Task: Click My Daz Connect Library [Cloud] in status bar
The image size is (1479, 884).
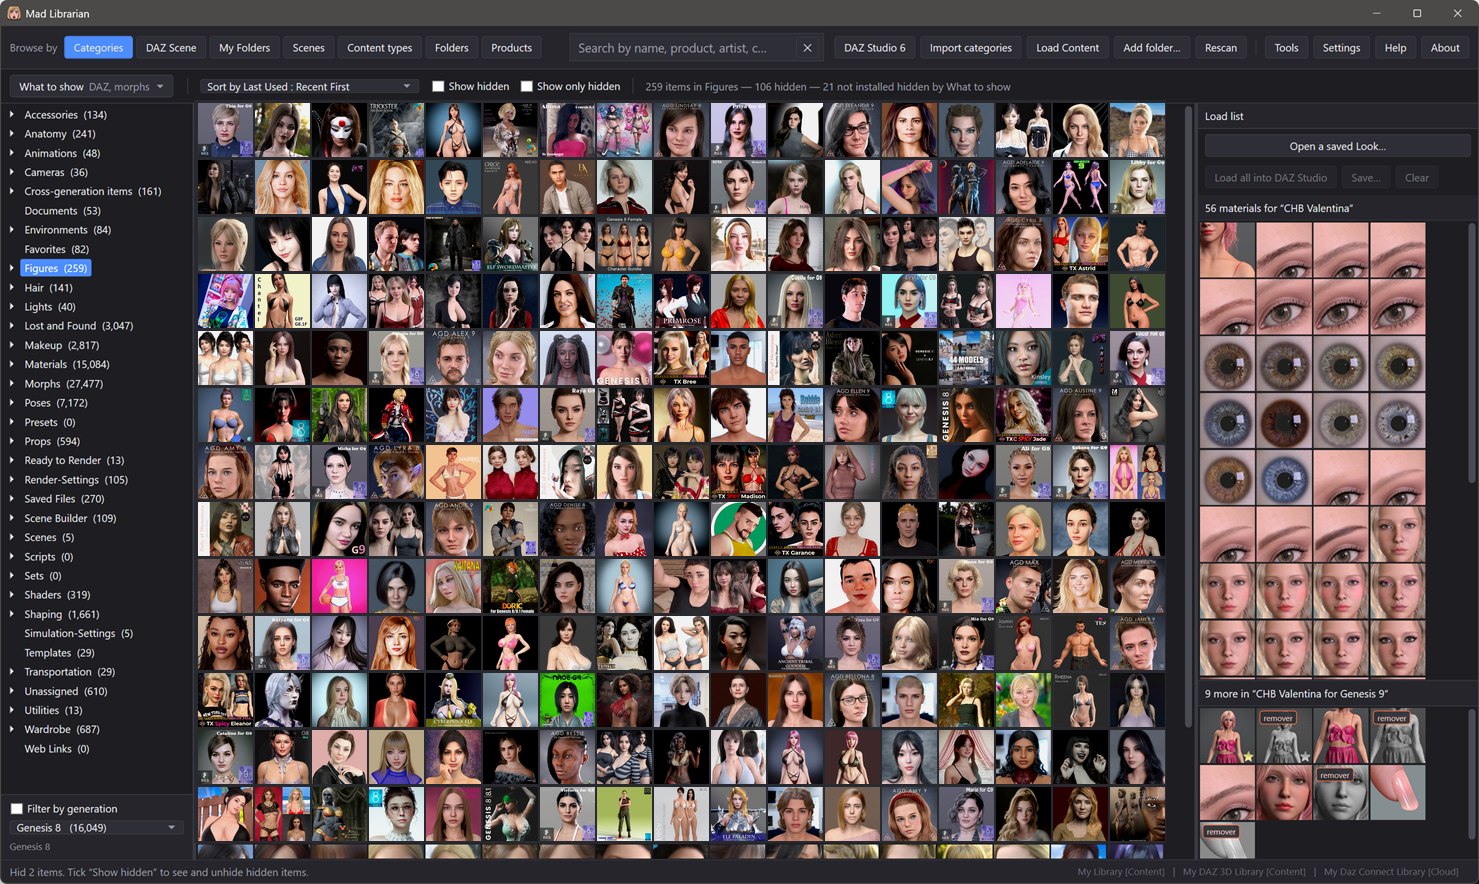Action: pos(1391,872)
